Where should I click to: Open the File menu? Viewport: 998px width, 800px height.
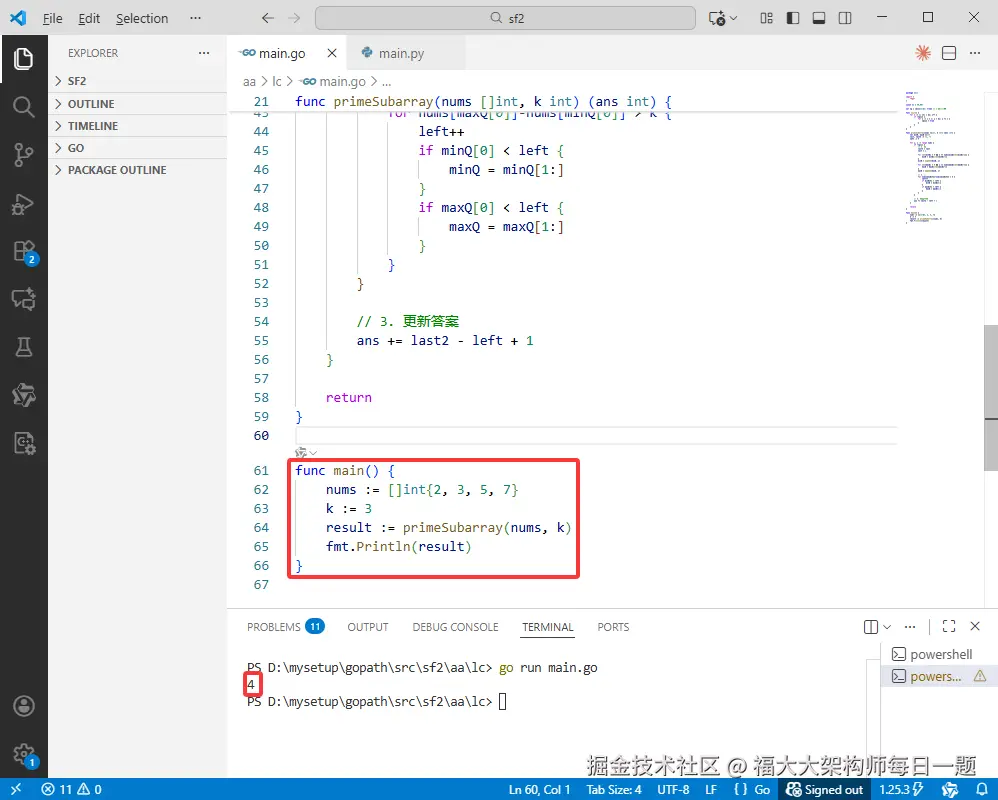[x=52, y=18]
